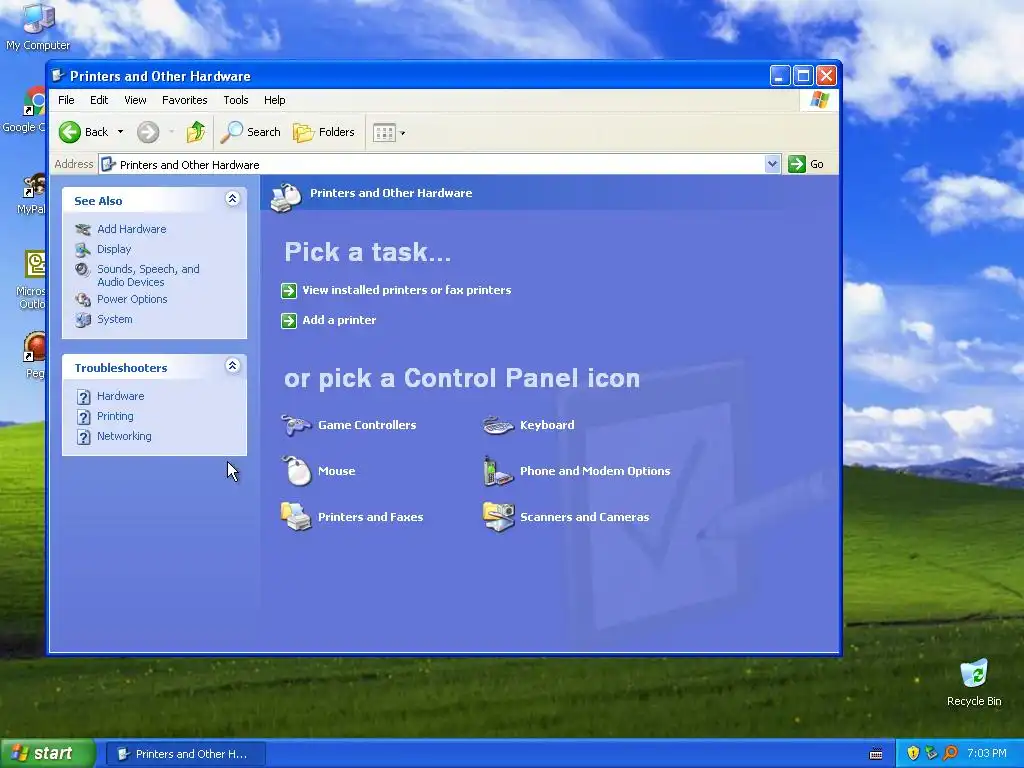Open the Favorites menu
Image resolution: width=1024 pixels, height=768 pixels.
coord(185,100)
